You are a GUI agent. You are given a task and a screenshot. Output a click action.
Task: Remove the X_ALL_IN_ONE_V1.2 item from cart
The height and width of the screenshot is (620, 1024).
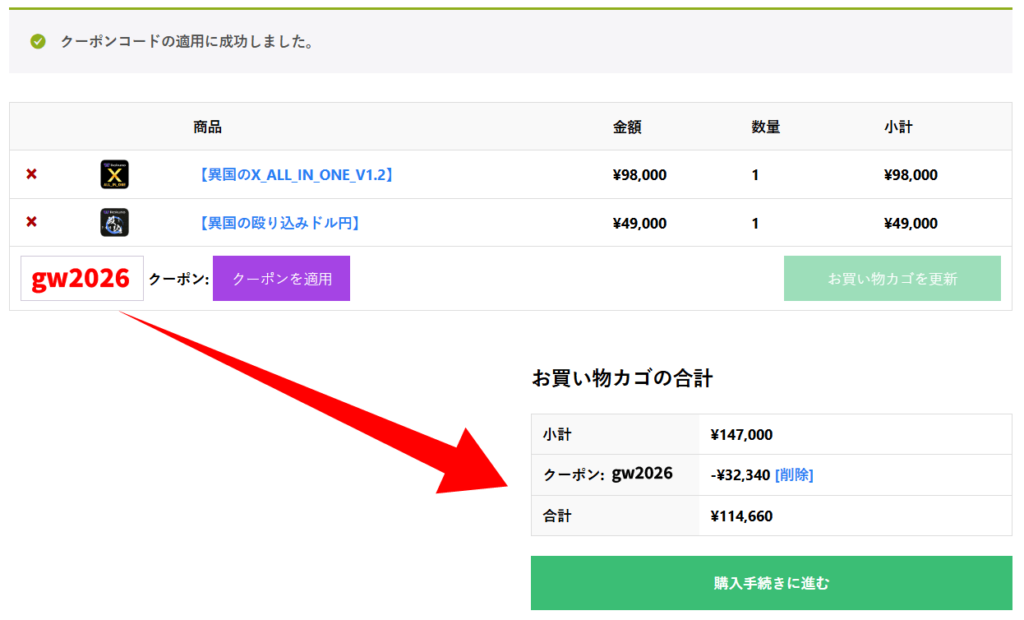click(x=31, y=174)
